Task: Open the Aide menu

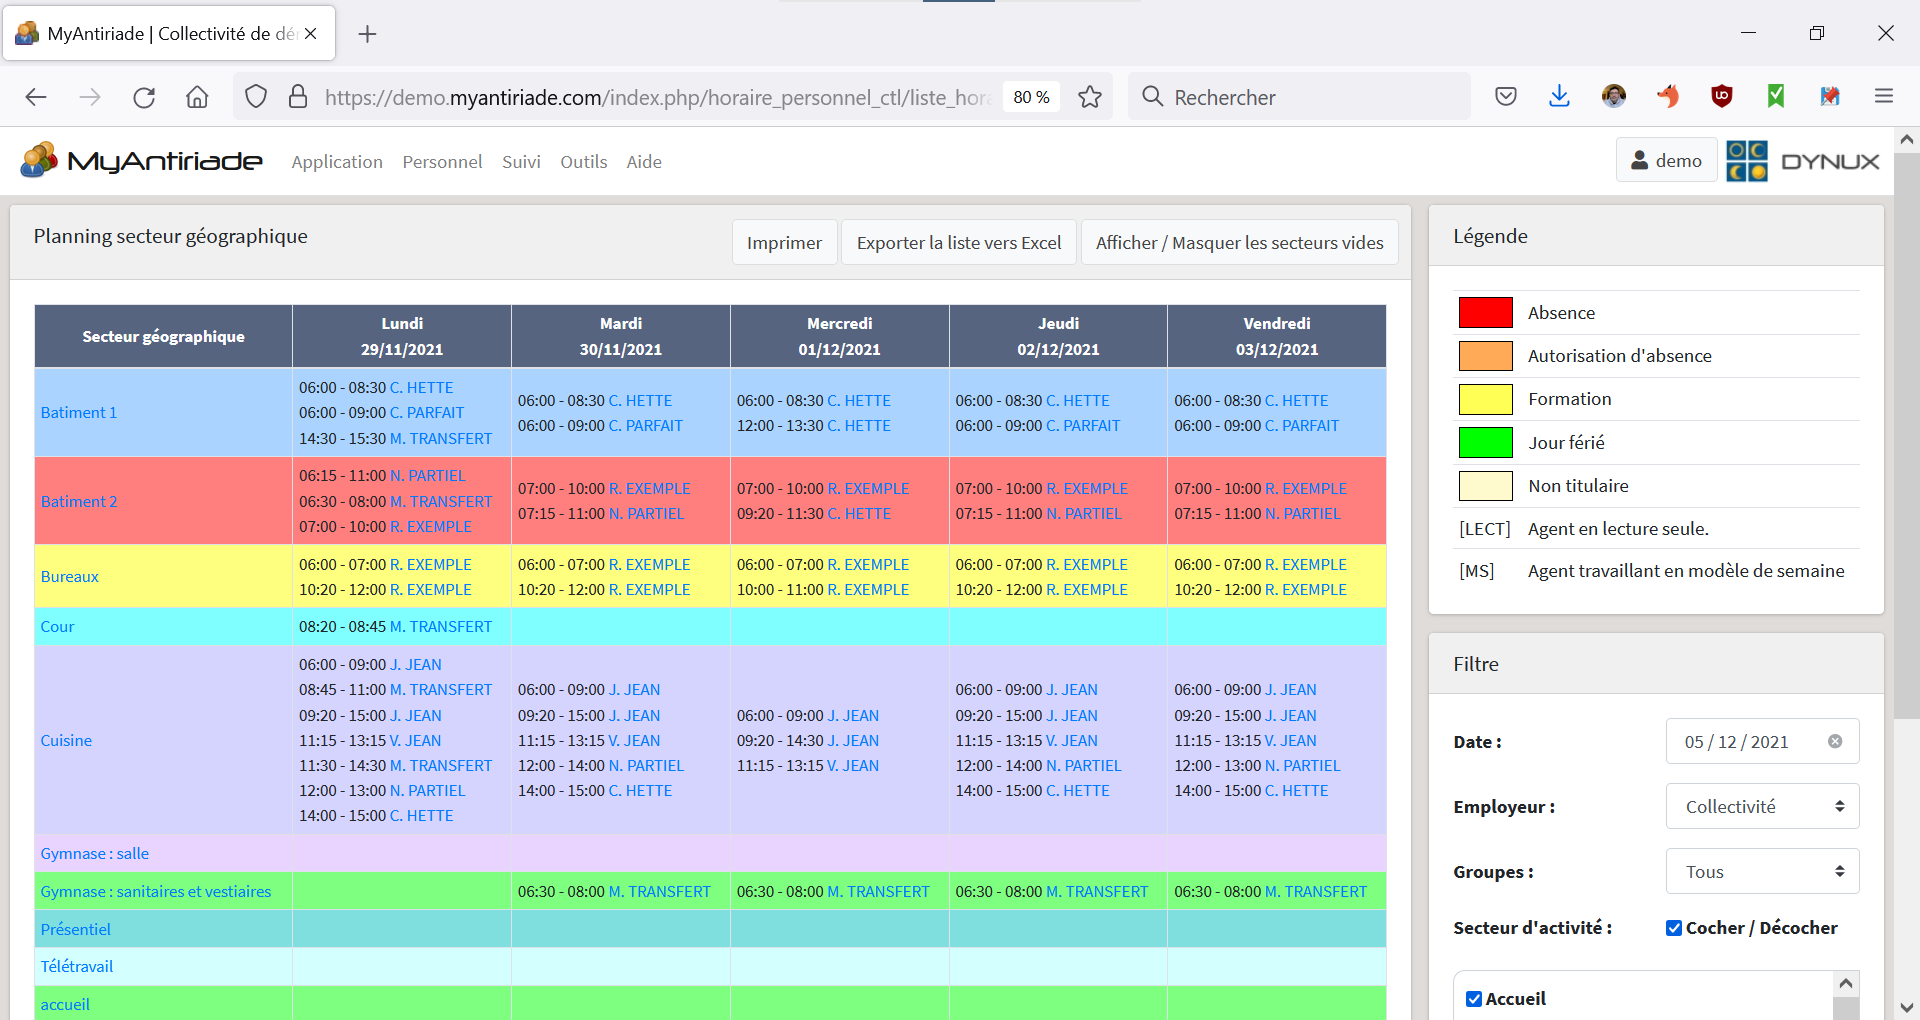Action: 644,161
